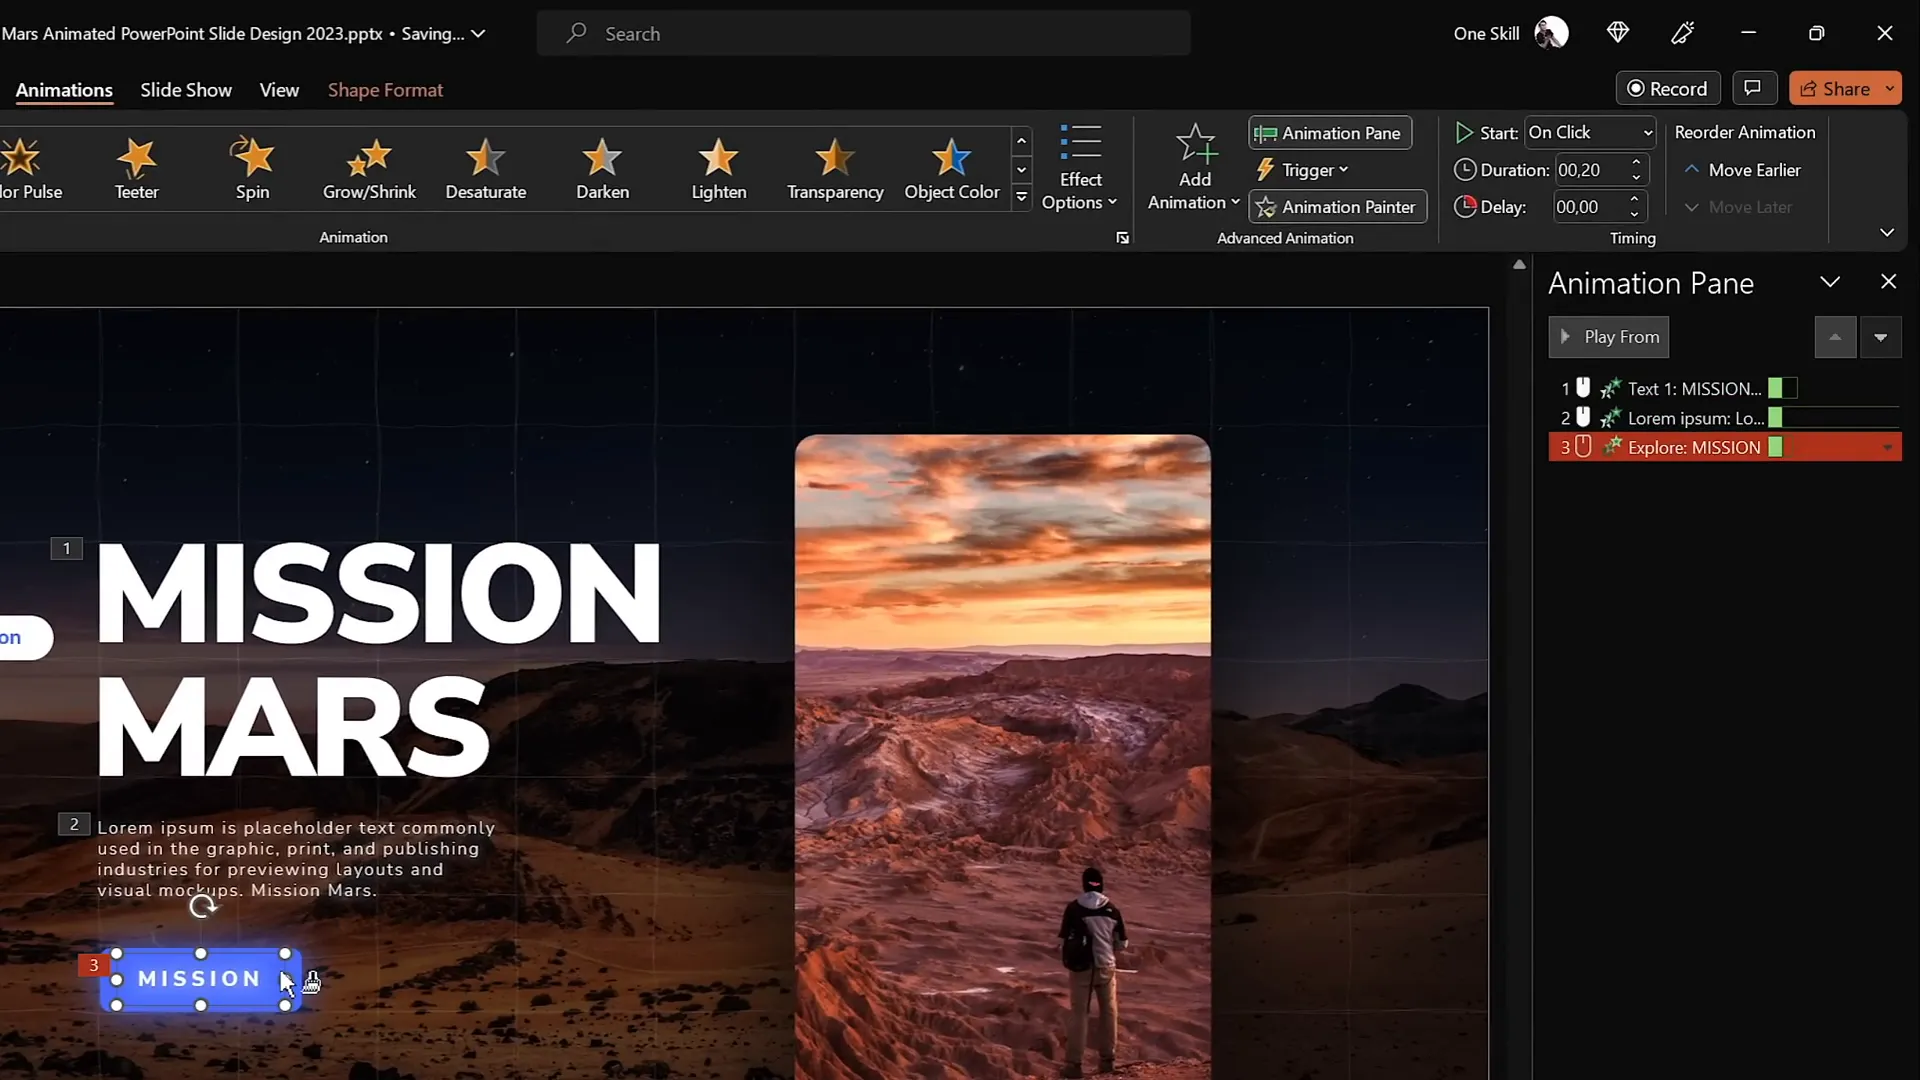The width and height of the screenshot is (1920, 1080).
Task: Select the MISSION MARS title text
Action: click(378, 659)
